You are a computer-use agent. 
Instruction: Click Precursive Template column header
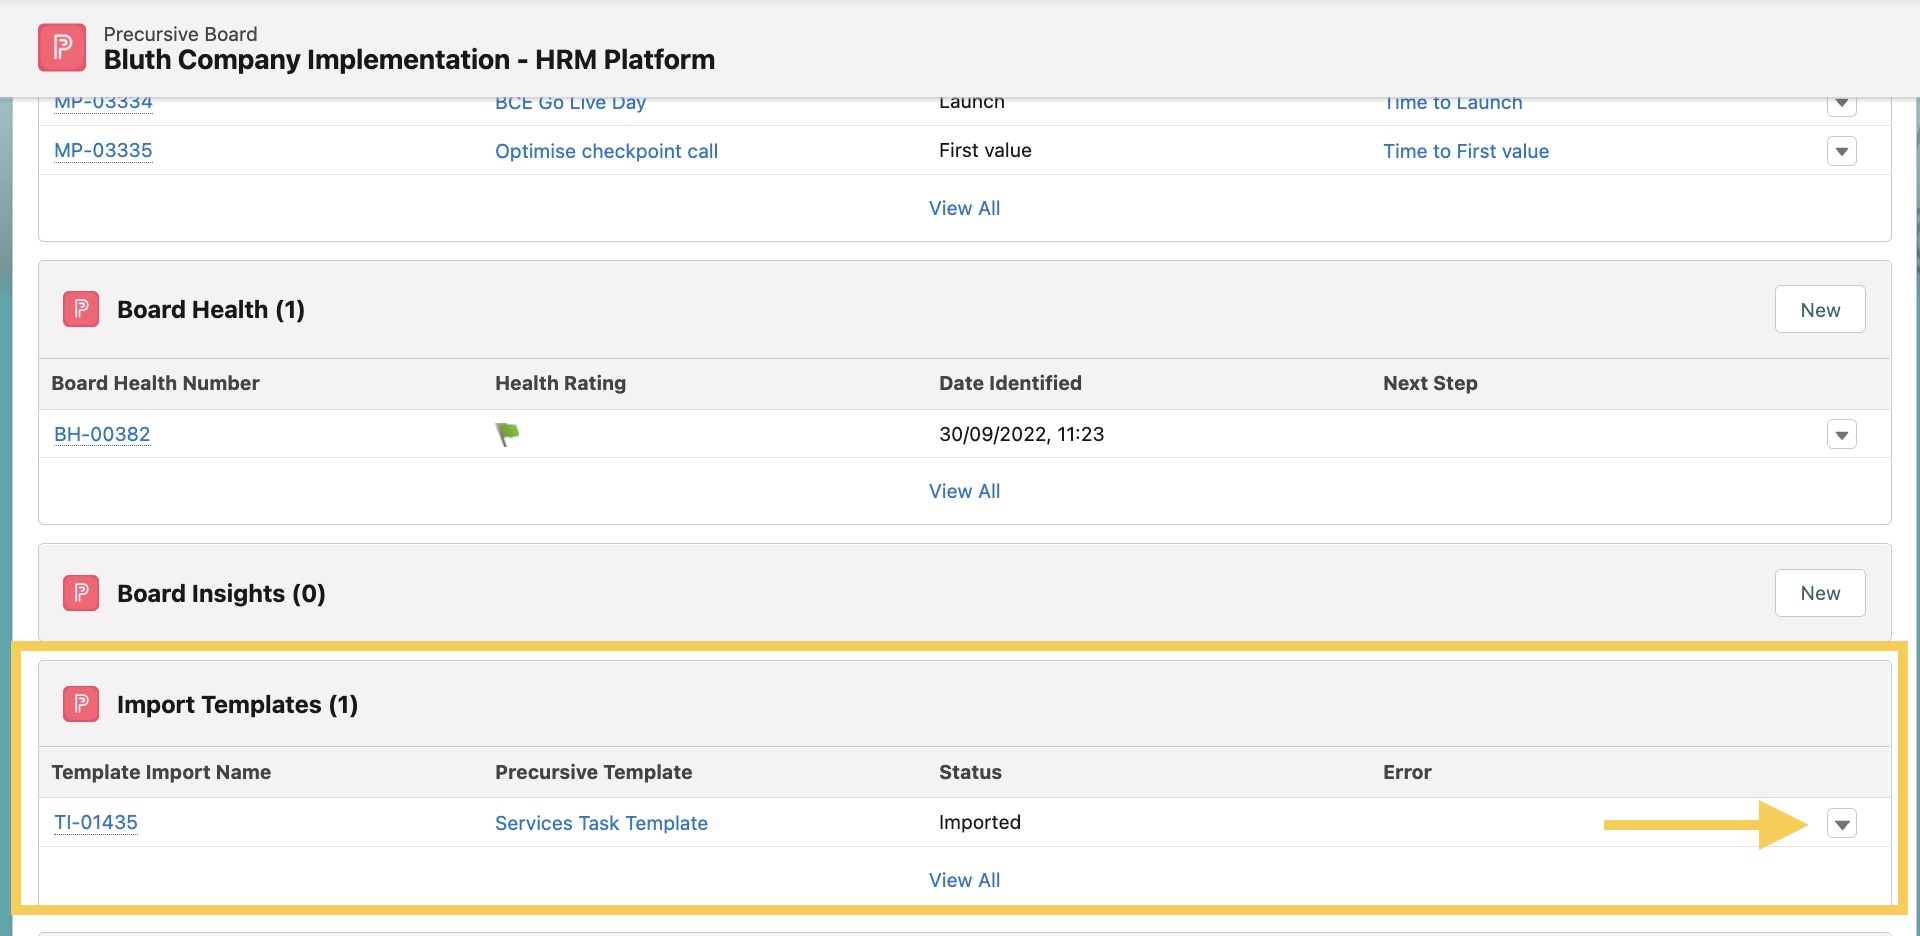(593, 772)
